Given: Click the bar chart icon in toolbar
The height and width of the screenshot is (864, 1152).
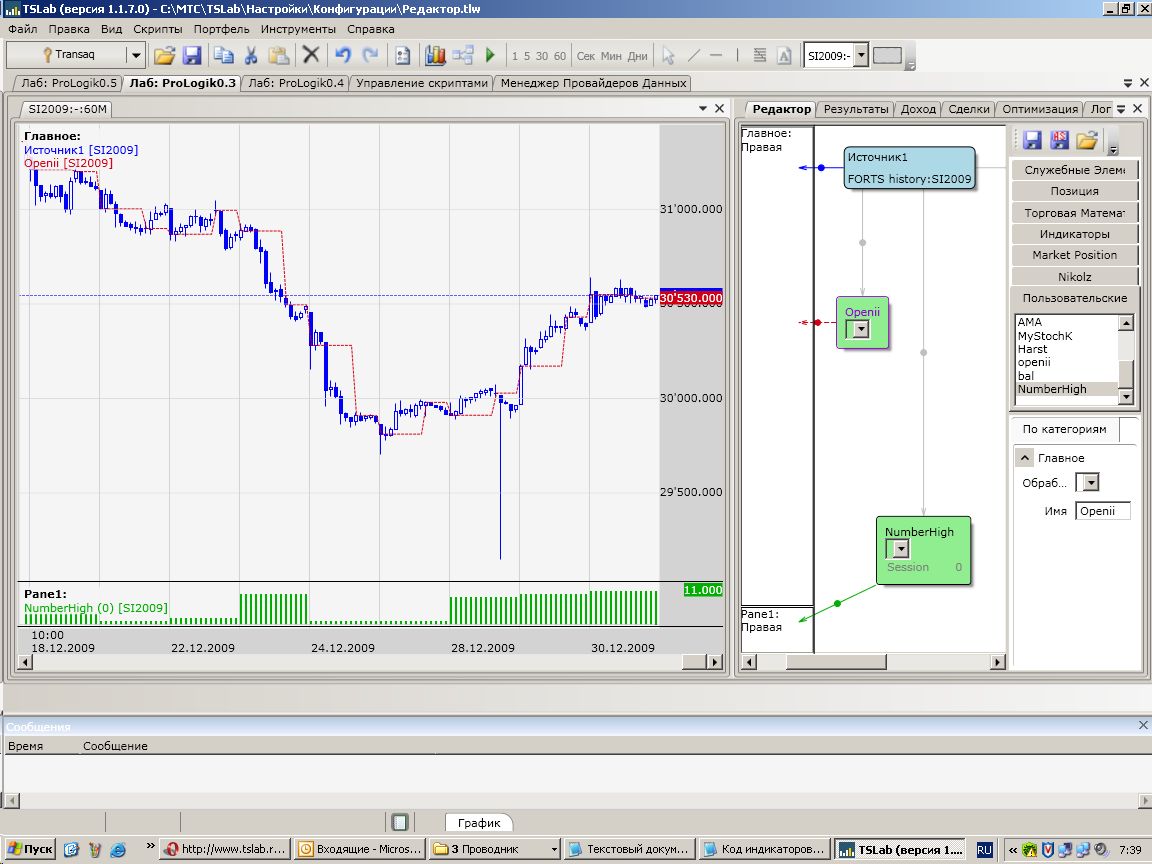Looking at the screenshot, I should click(435, 55).
